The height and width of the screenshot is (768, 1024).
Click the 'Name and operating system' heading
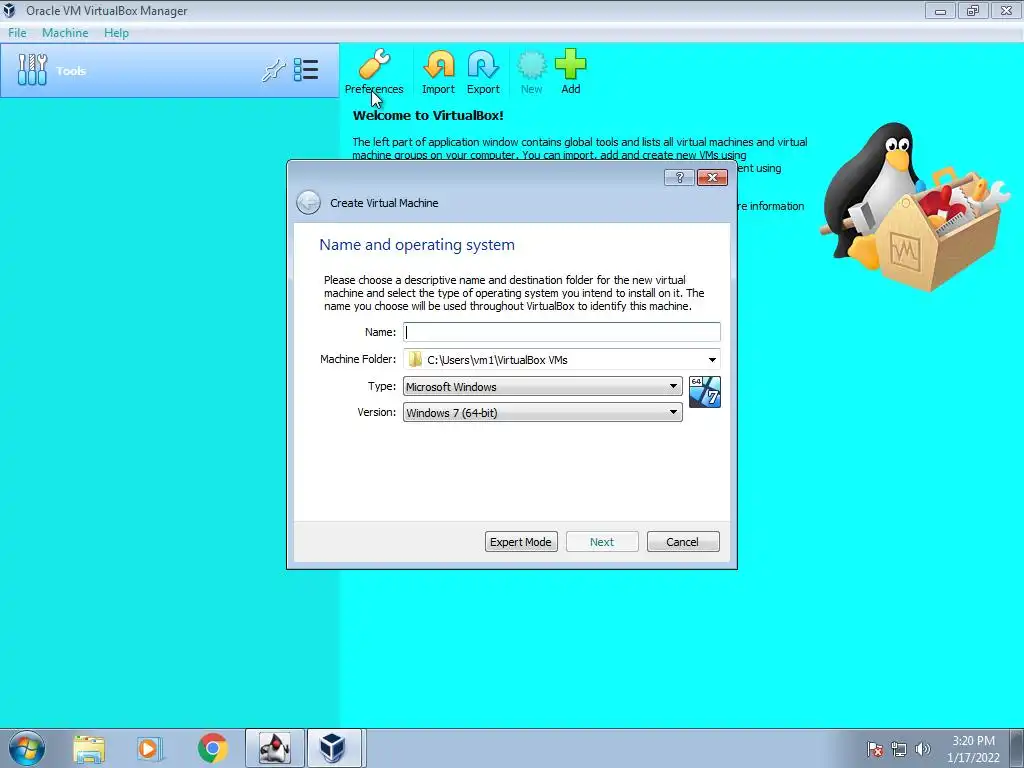click(417, 245)
